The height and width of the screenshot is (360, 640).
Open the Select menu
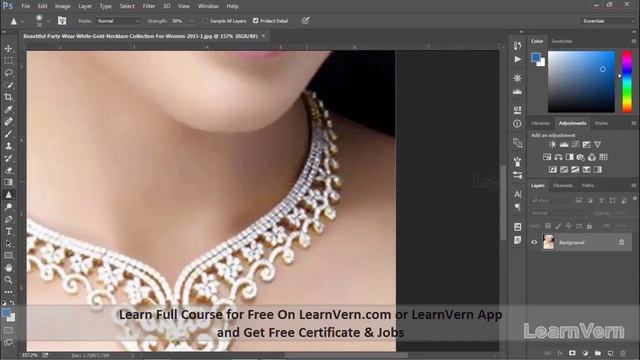click(127, 6)
